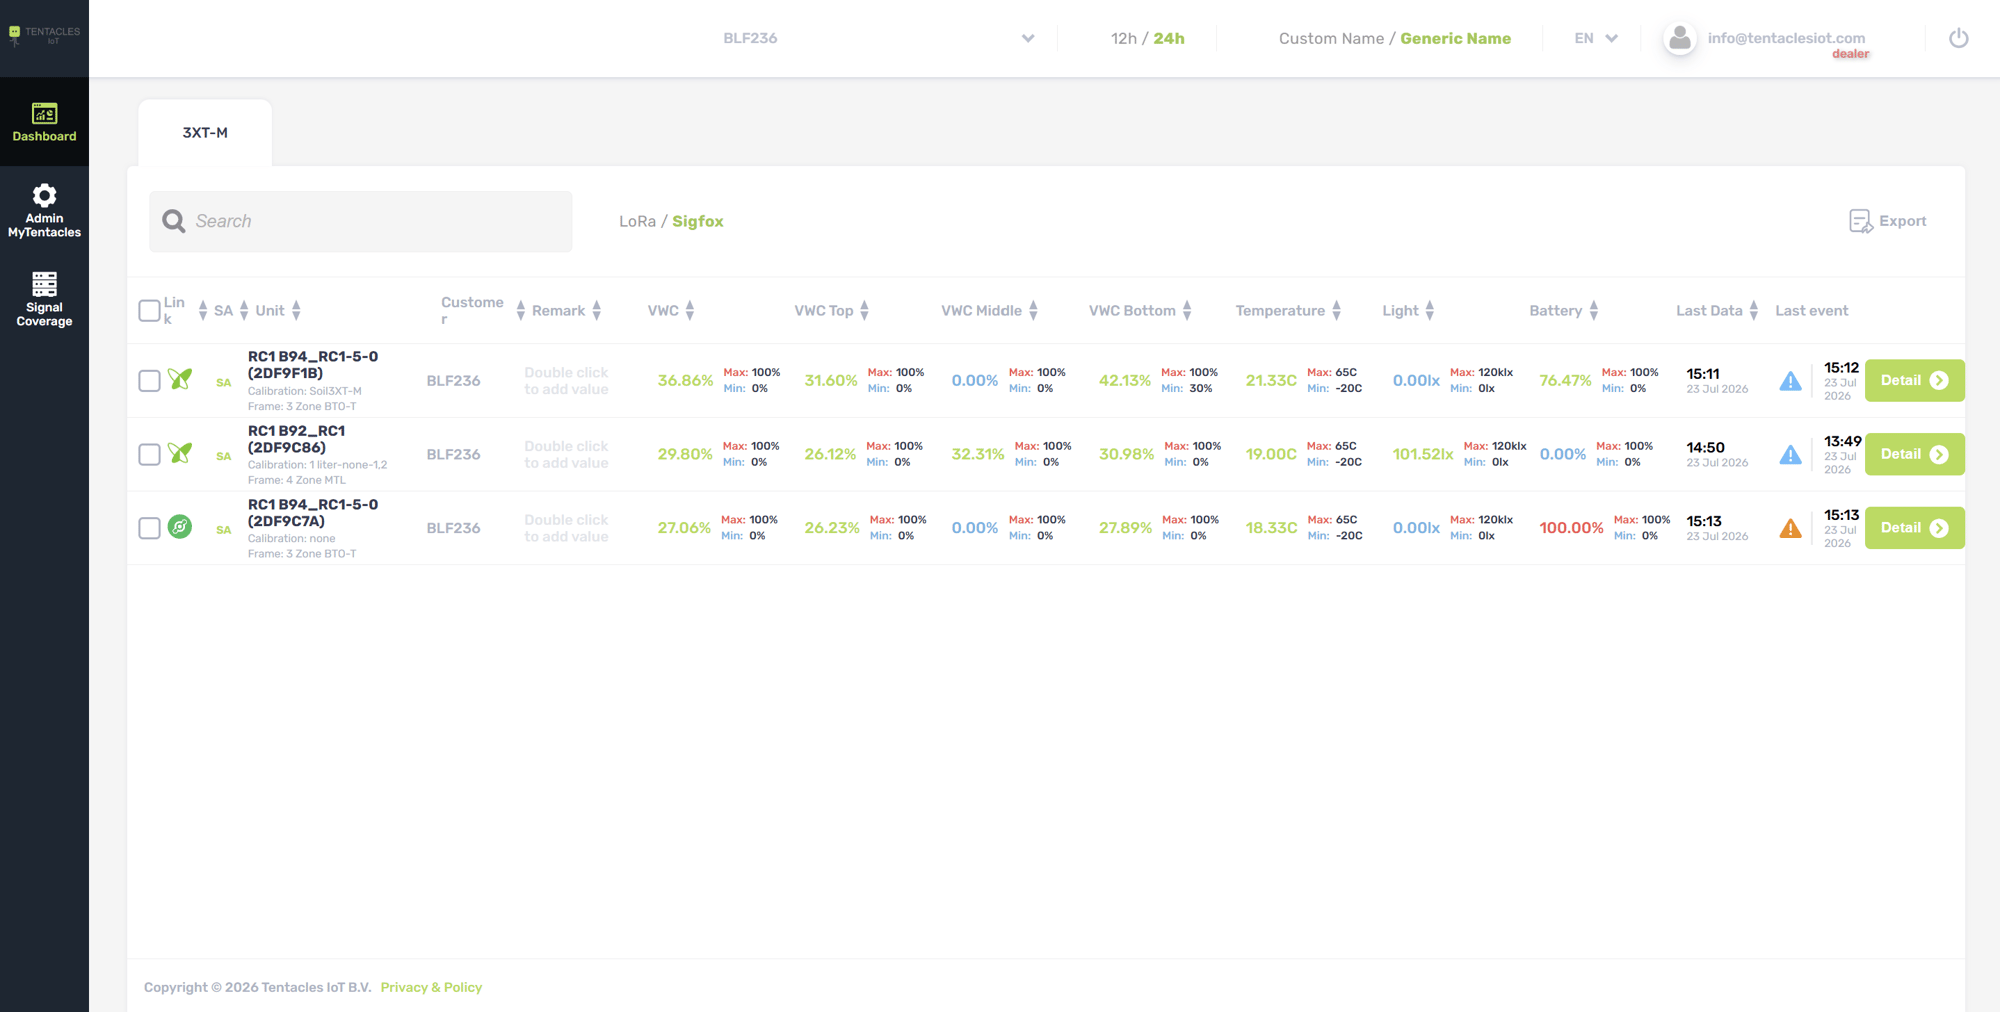Open Signal Coverage sidebar icon

(44, 284)
